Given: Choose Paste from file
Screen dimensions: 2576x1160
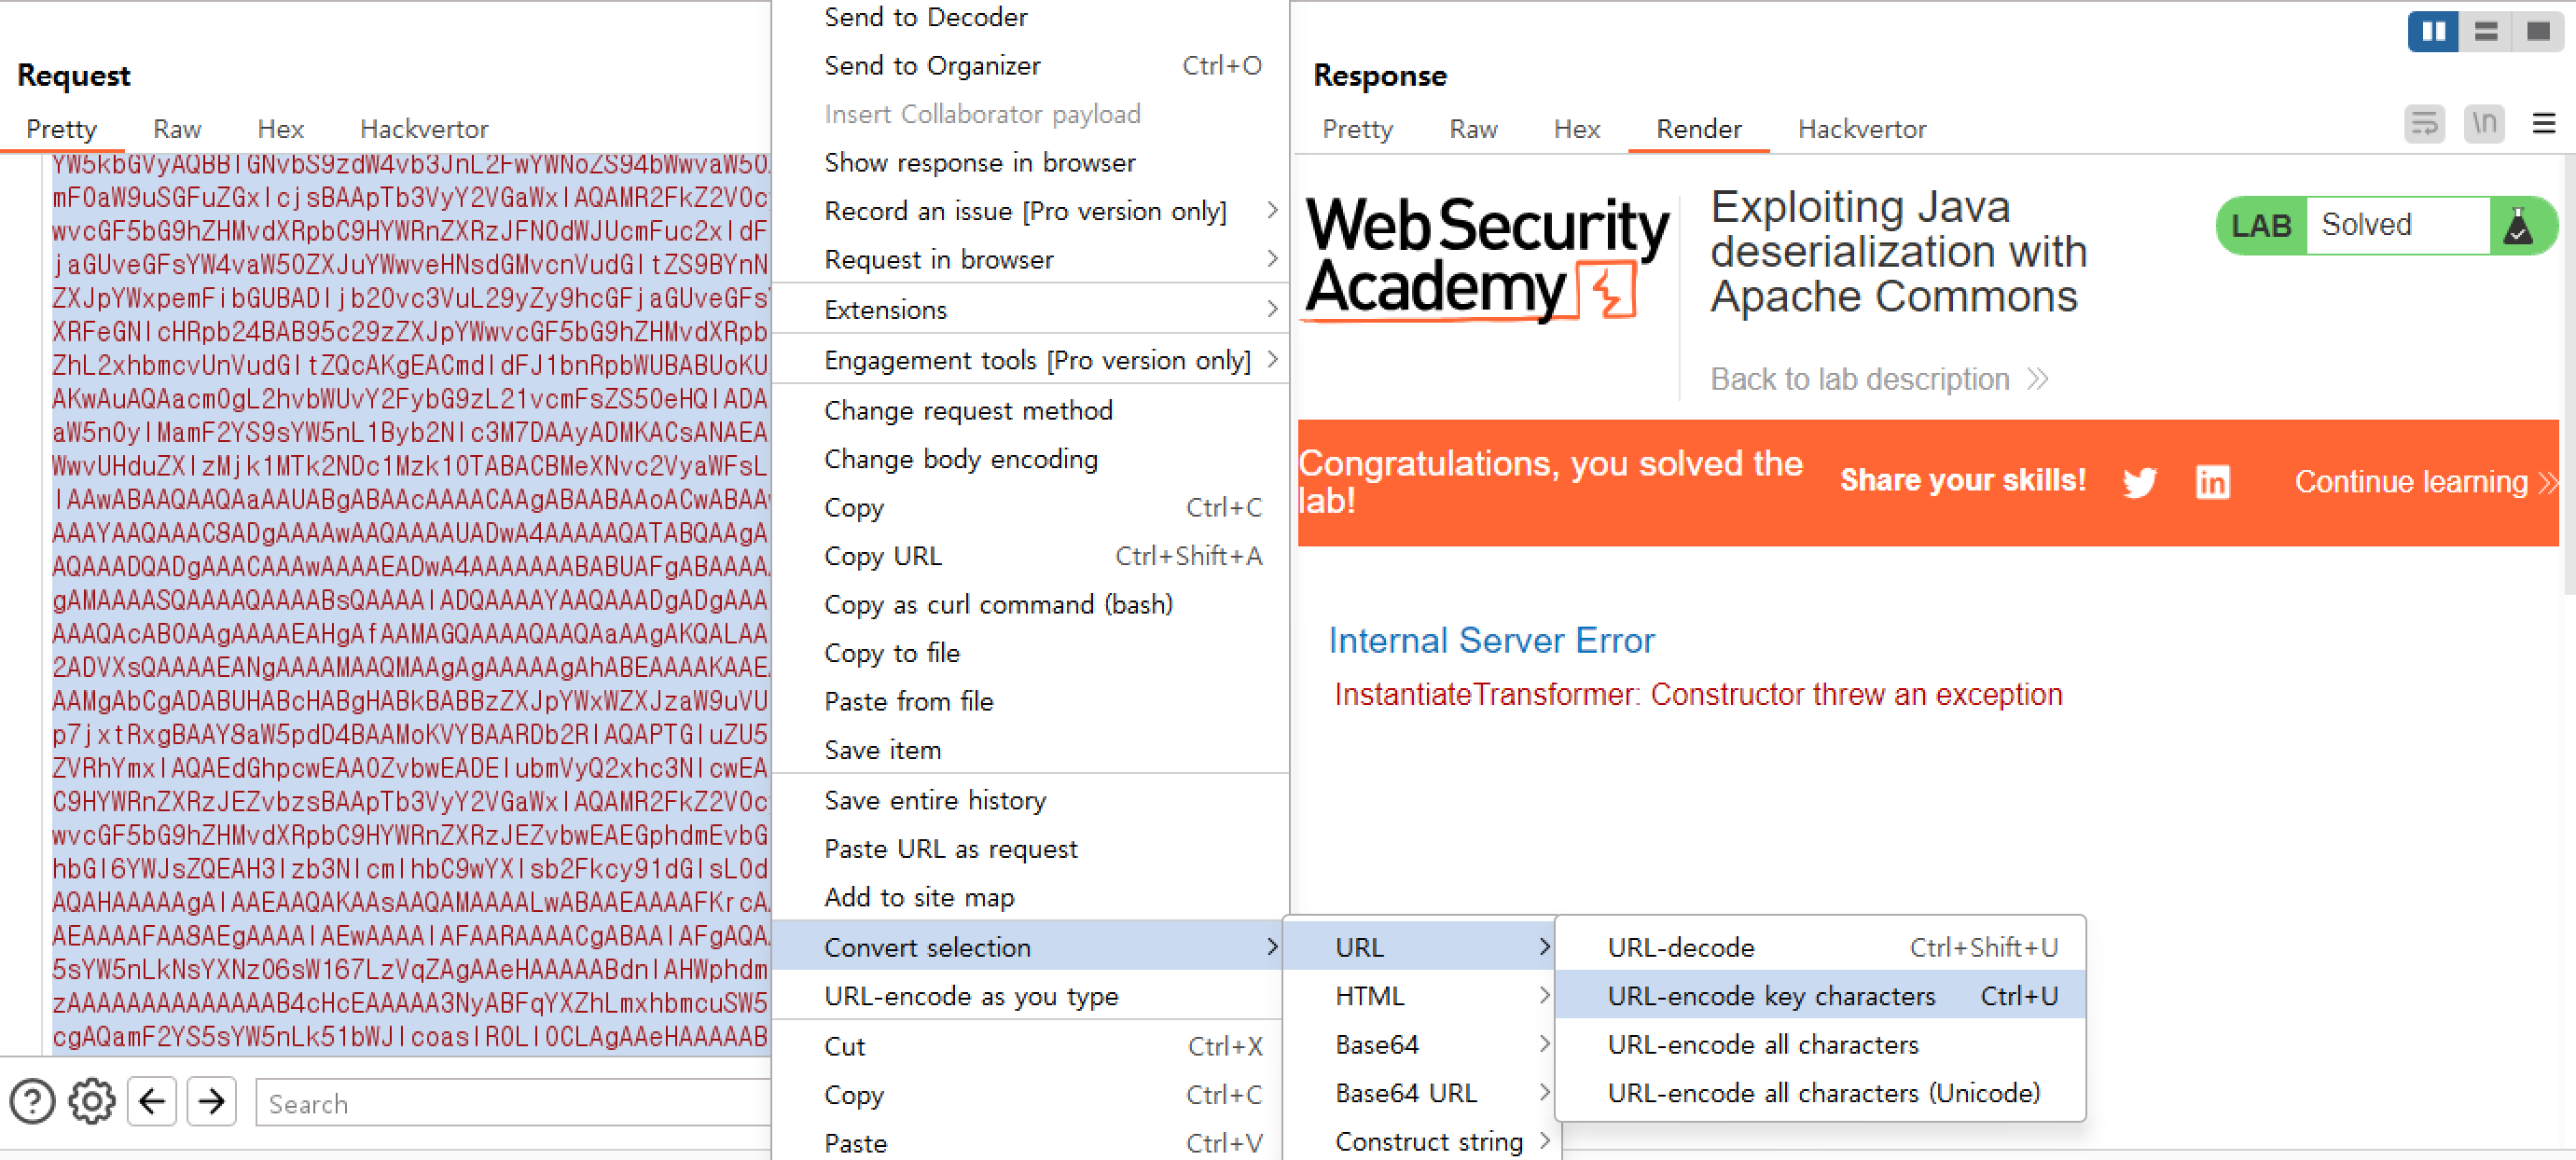Looking at the screenshot, I should [x=1030, y=701].
